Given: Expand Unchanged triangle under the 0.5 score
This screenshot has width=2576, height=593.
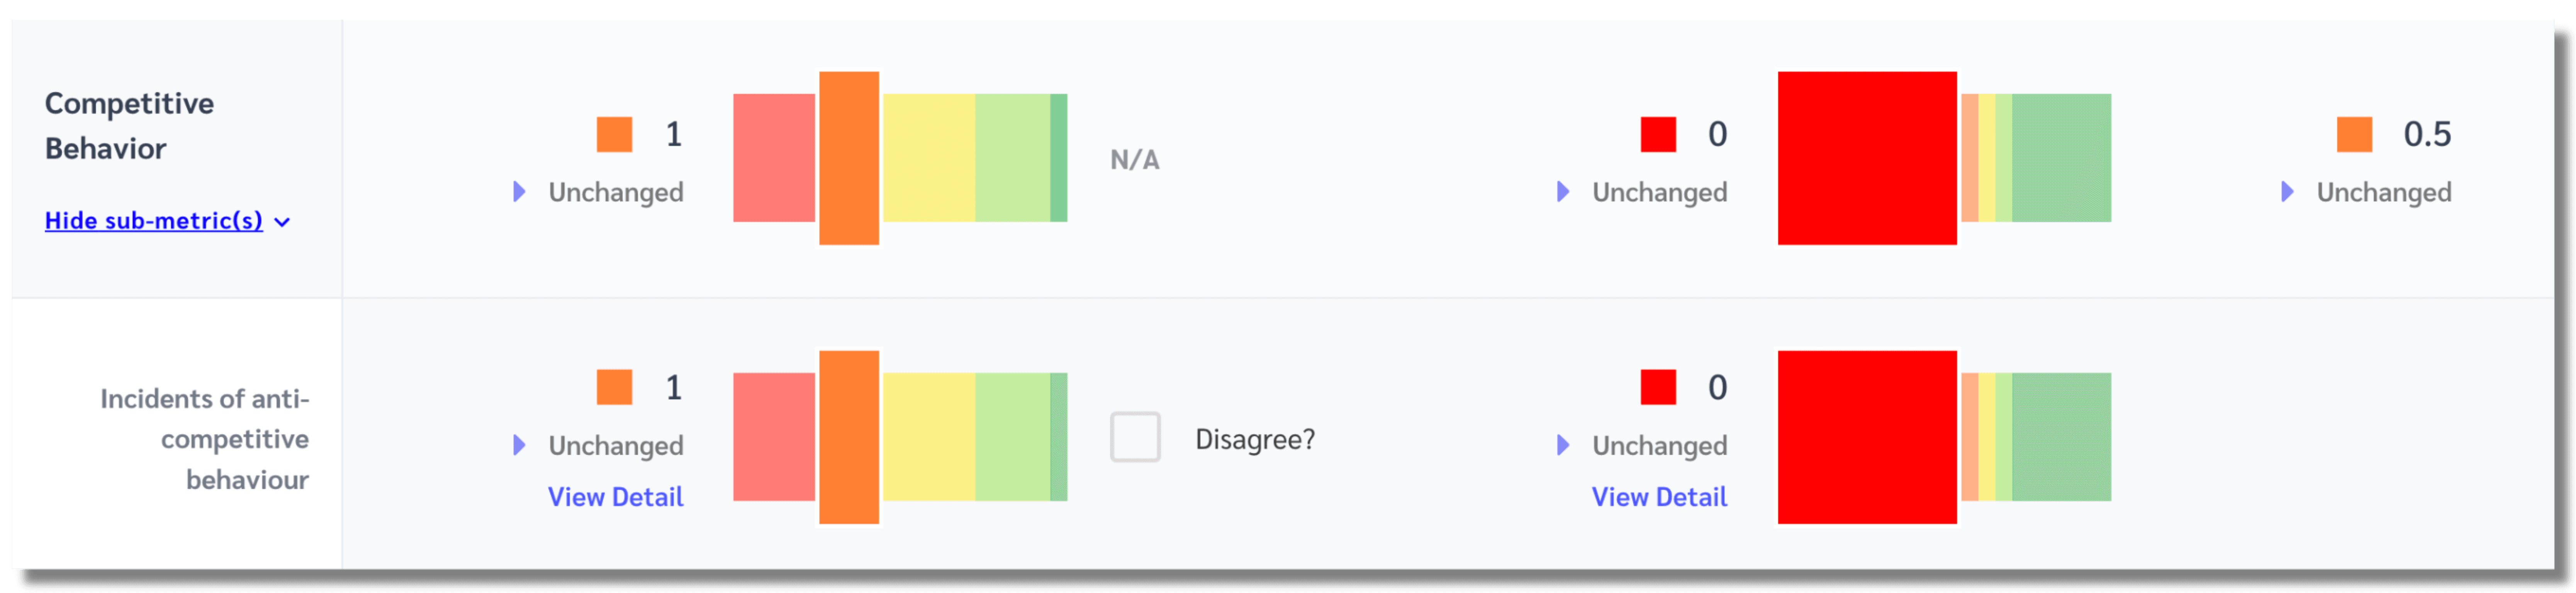Looking at the screenshot, I should tap(2287, 191).
